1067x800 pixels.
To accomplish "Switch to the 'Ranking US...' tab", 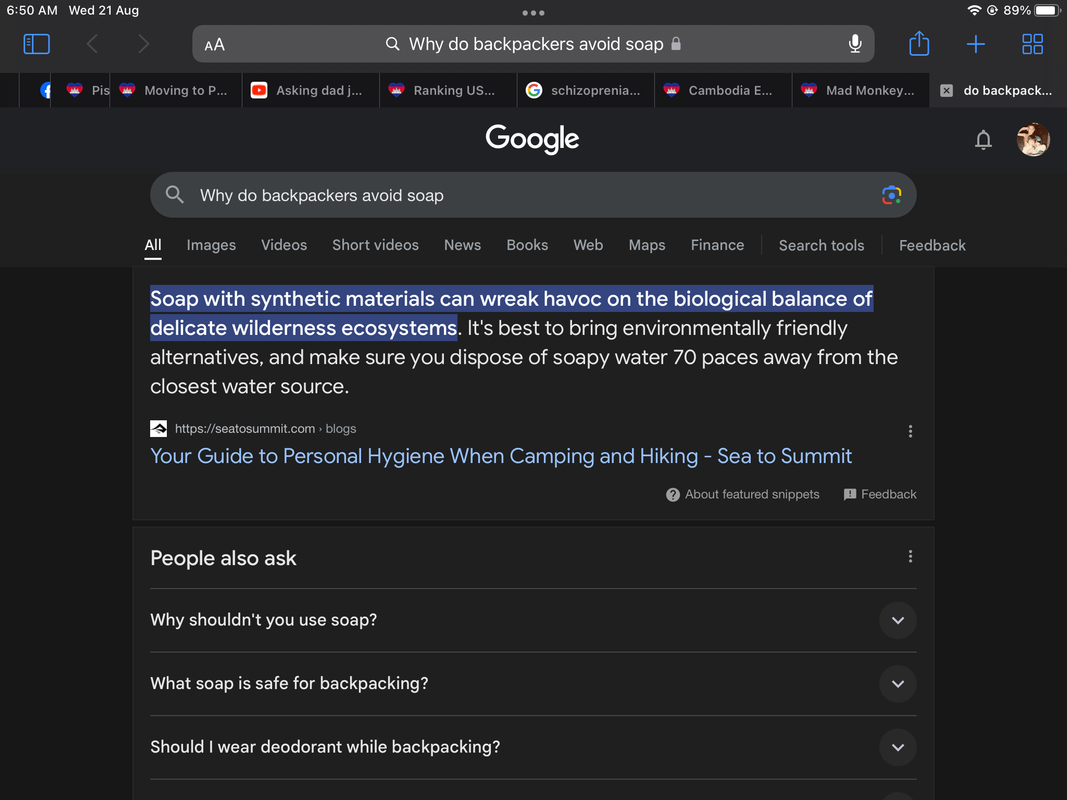I will [448, 90].
